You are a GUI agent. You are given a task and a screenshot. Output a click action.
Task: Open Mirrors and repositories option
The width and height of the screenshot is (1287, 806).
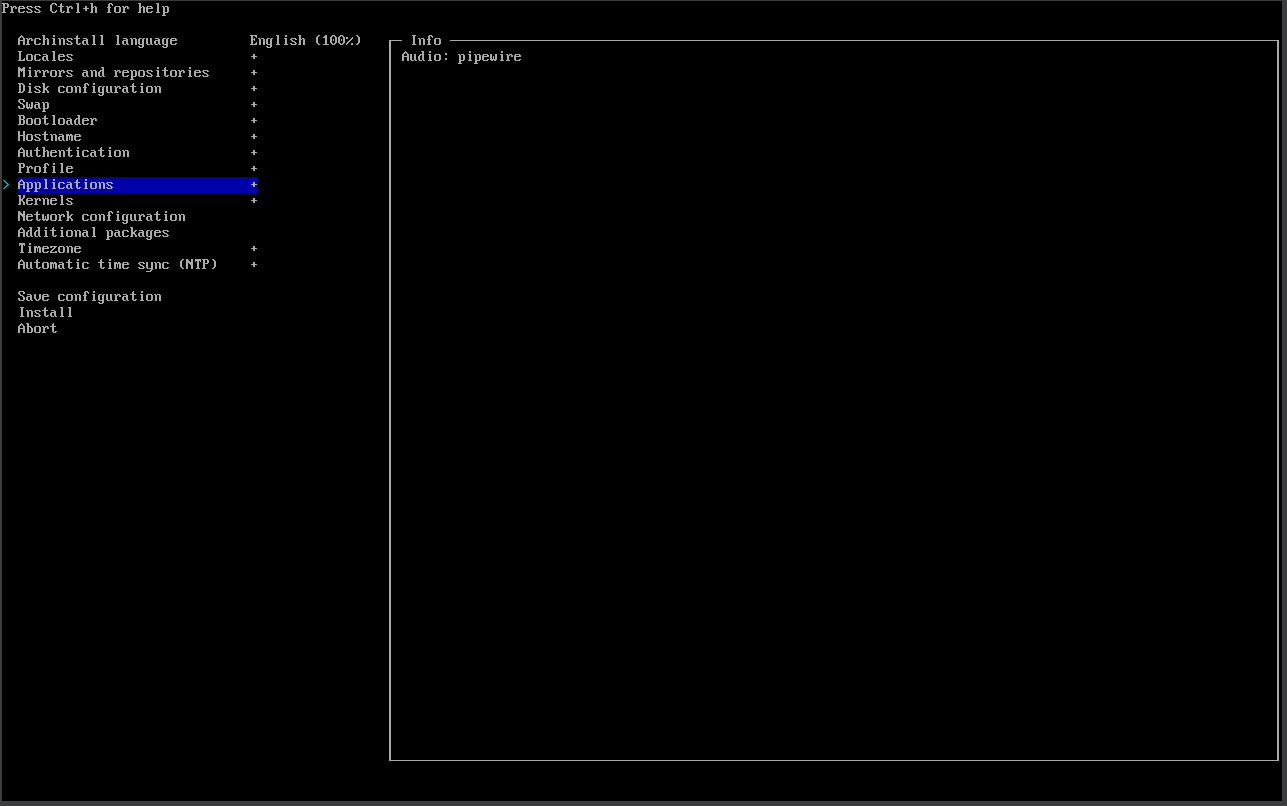point(113,73)
